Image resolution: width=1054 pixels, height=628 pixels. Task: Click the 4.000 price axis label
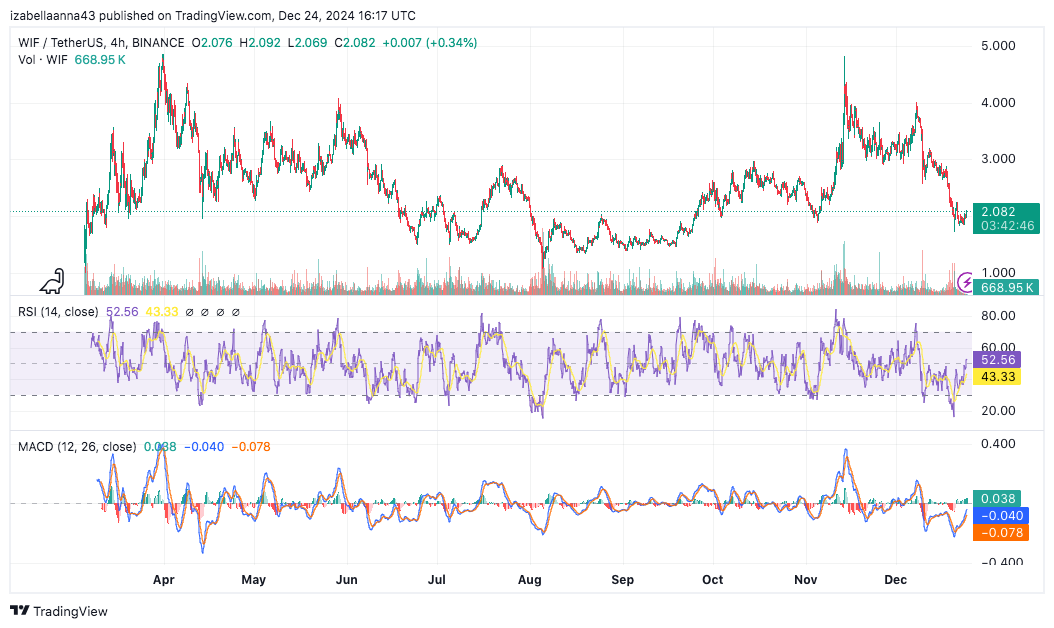(x=998, y=103)
